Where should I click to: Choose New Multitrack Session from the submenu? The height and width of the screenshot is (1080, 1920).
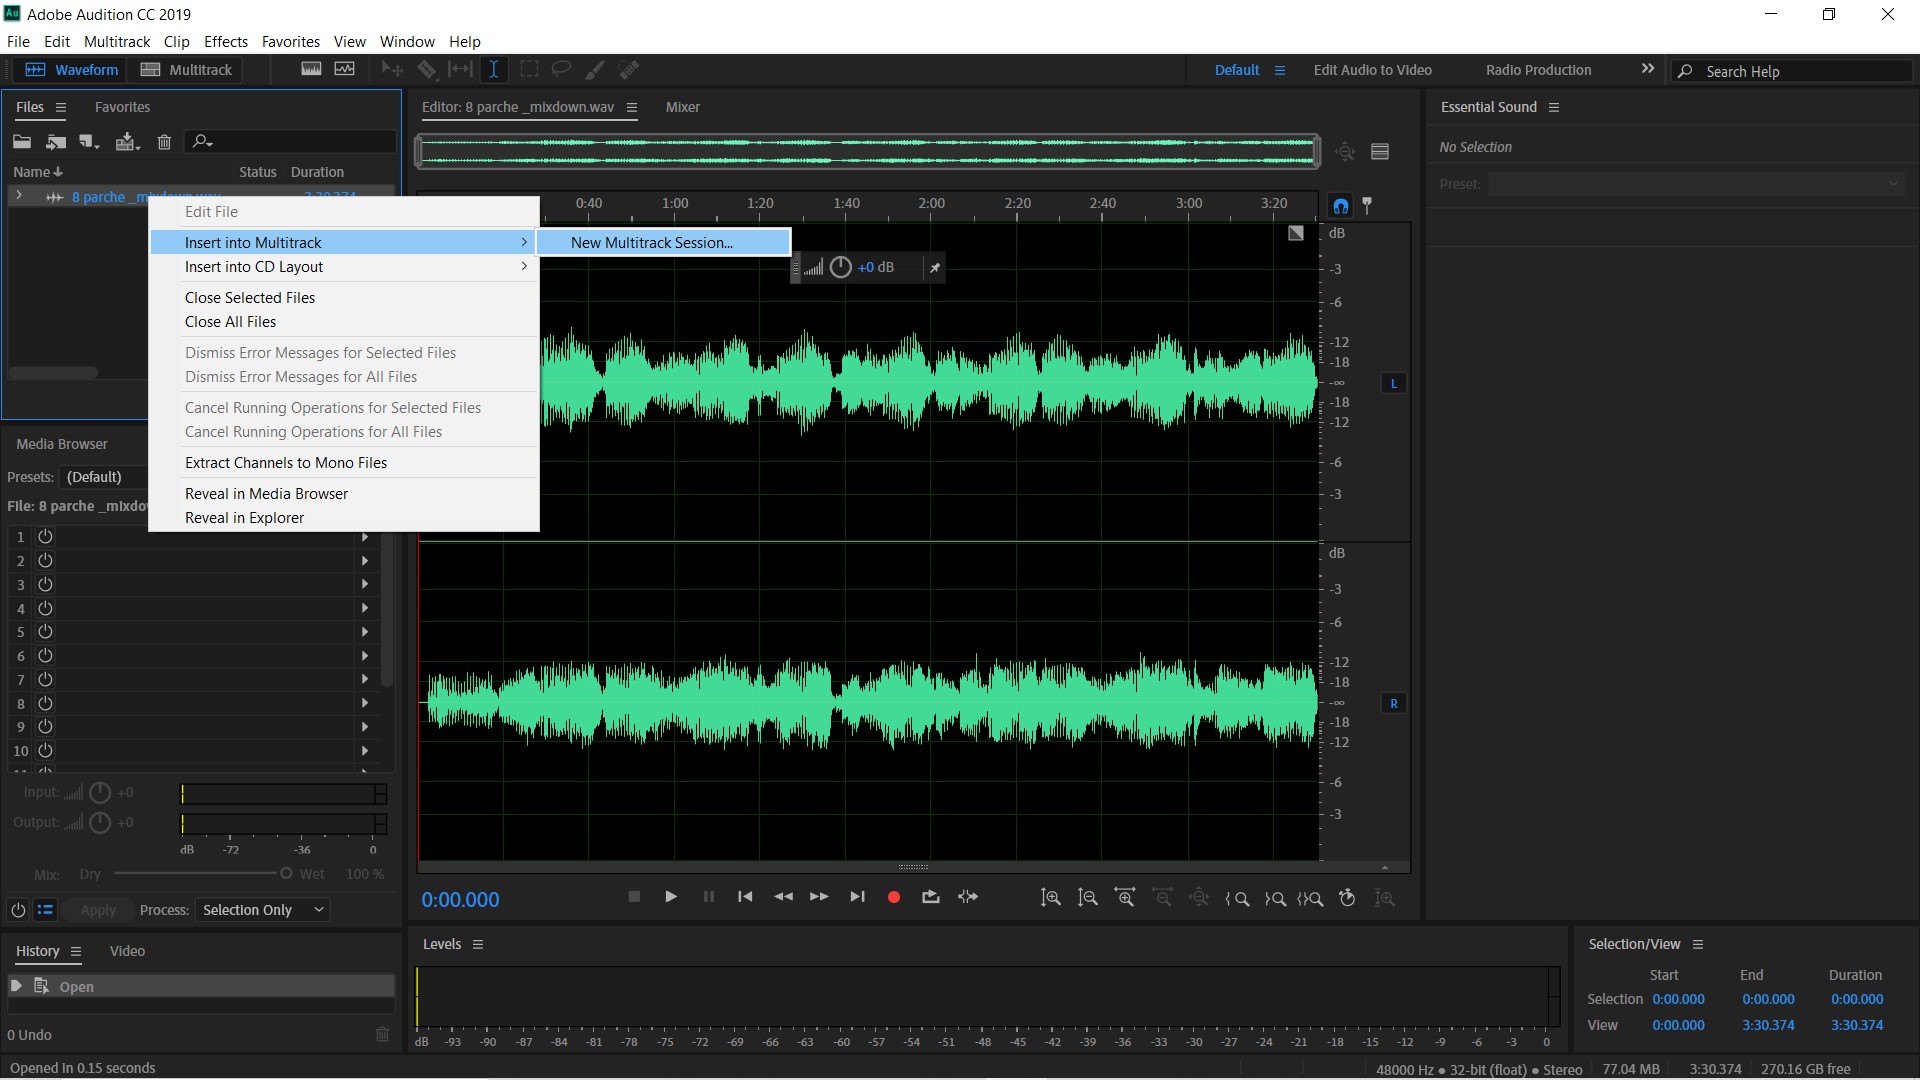tap(651, 242)
